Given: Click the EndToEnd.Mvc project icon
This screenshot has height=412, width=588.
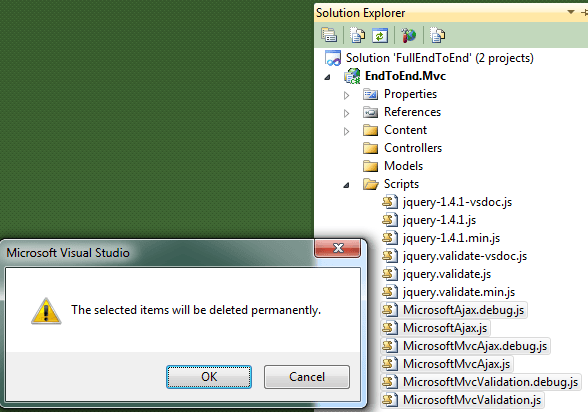Looking at the screenshot, I should click(x=352, y=76).
